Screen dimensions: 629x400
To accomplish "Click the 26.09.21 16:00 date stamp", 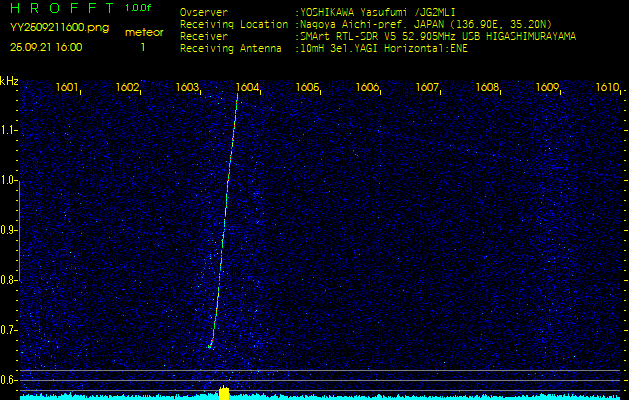I will [46, 47].
